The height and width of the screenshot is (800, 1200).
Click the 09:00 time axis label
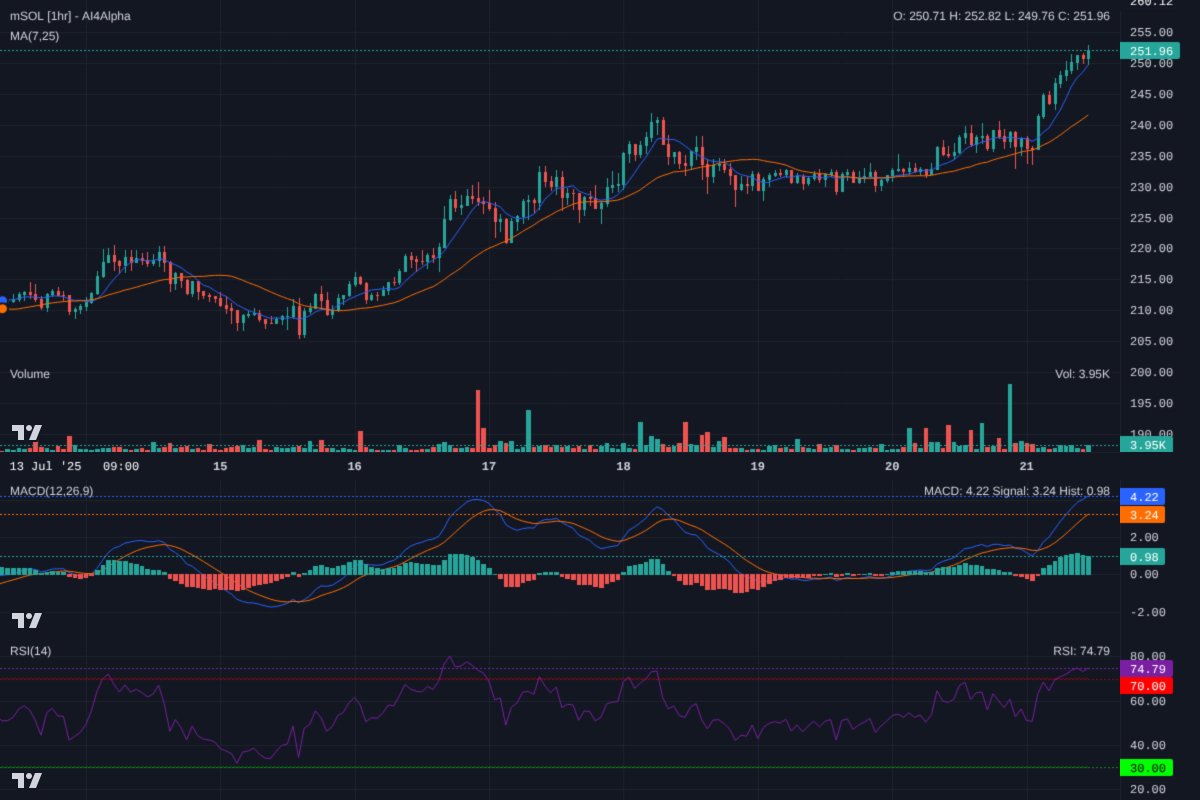(121, 467)
